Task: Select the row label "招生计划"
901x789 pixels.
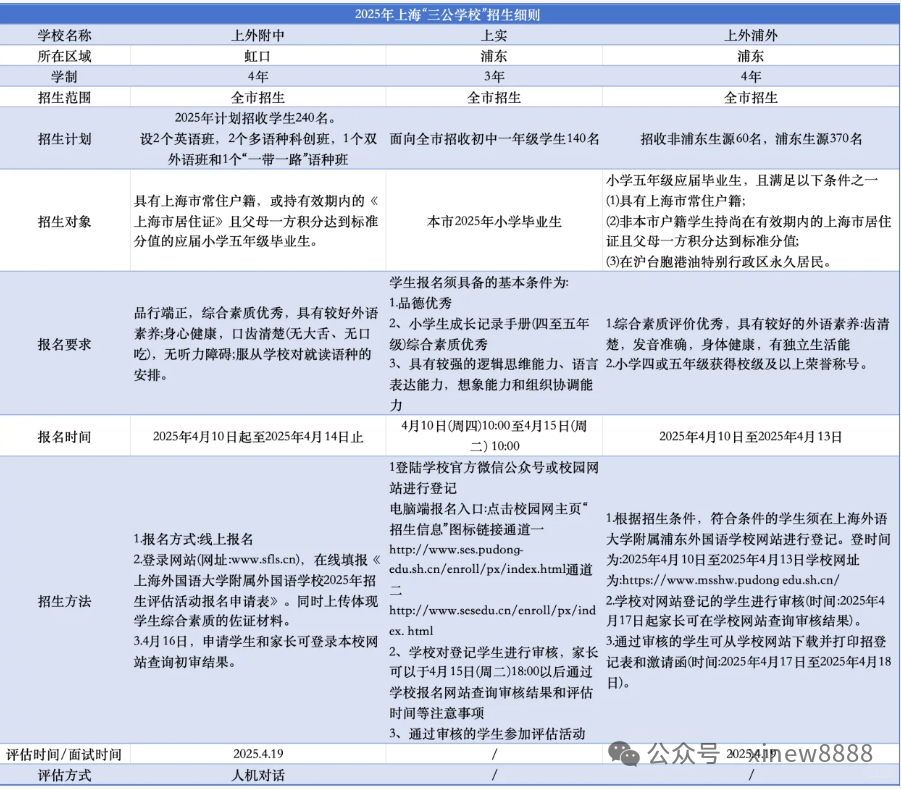Action: pyautogui.click(x=64, y=138)
